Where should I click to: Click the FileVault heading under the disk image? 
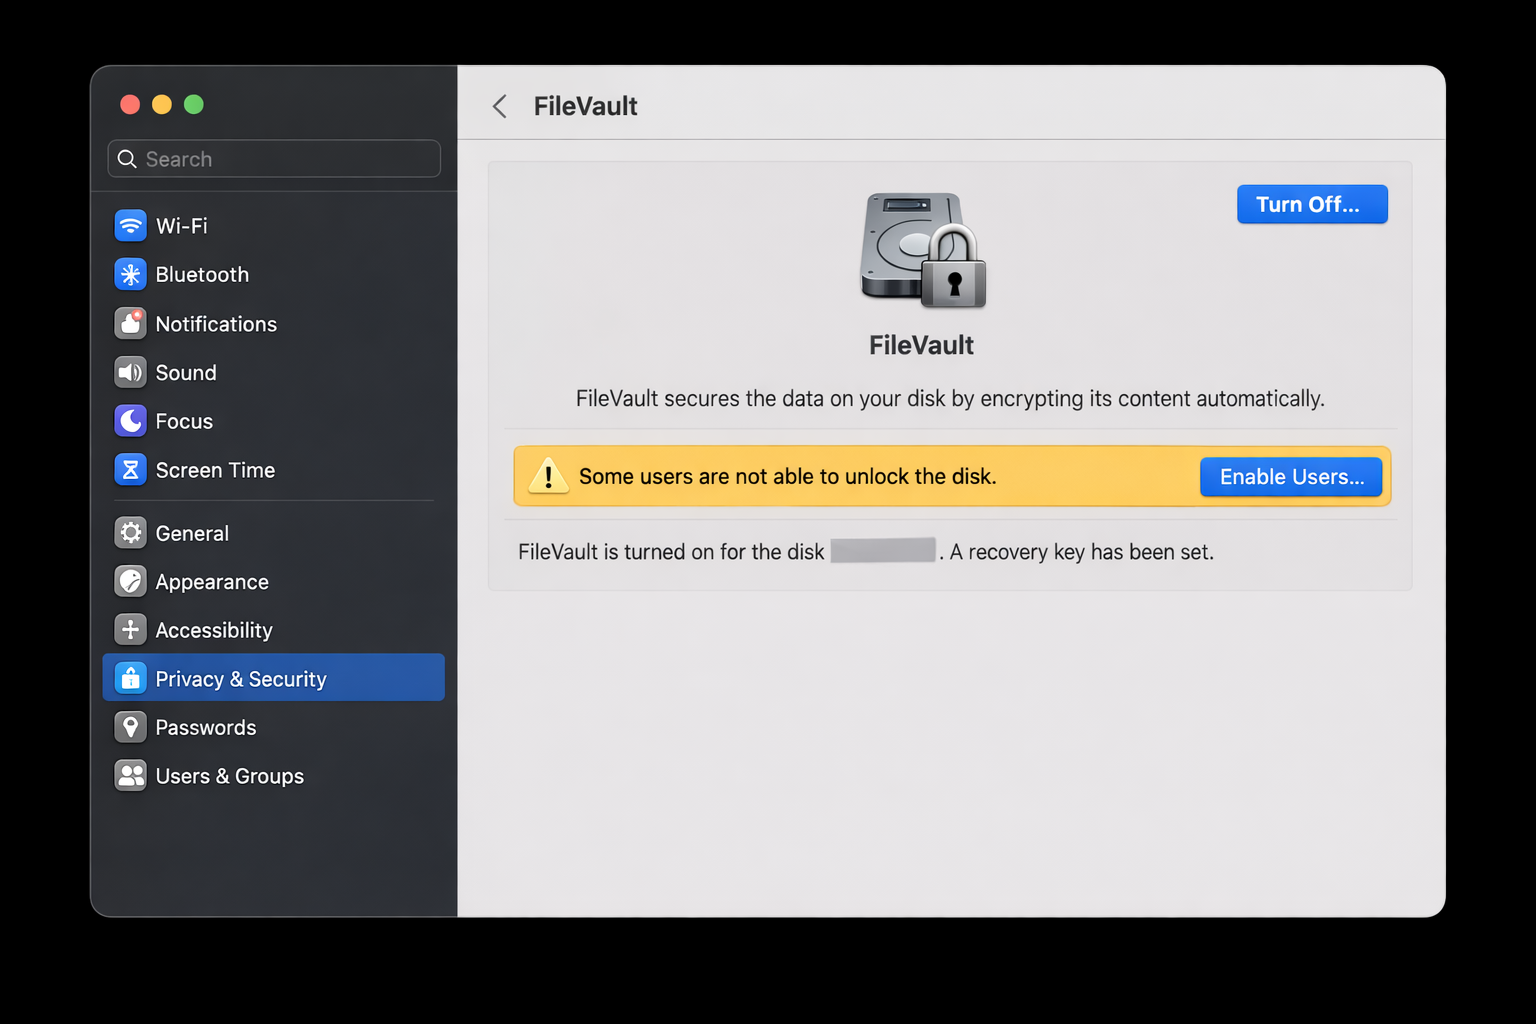[x=921, y=345]
